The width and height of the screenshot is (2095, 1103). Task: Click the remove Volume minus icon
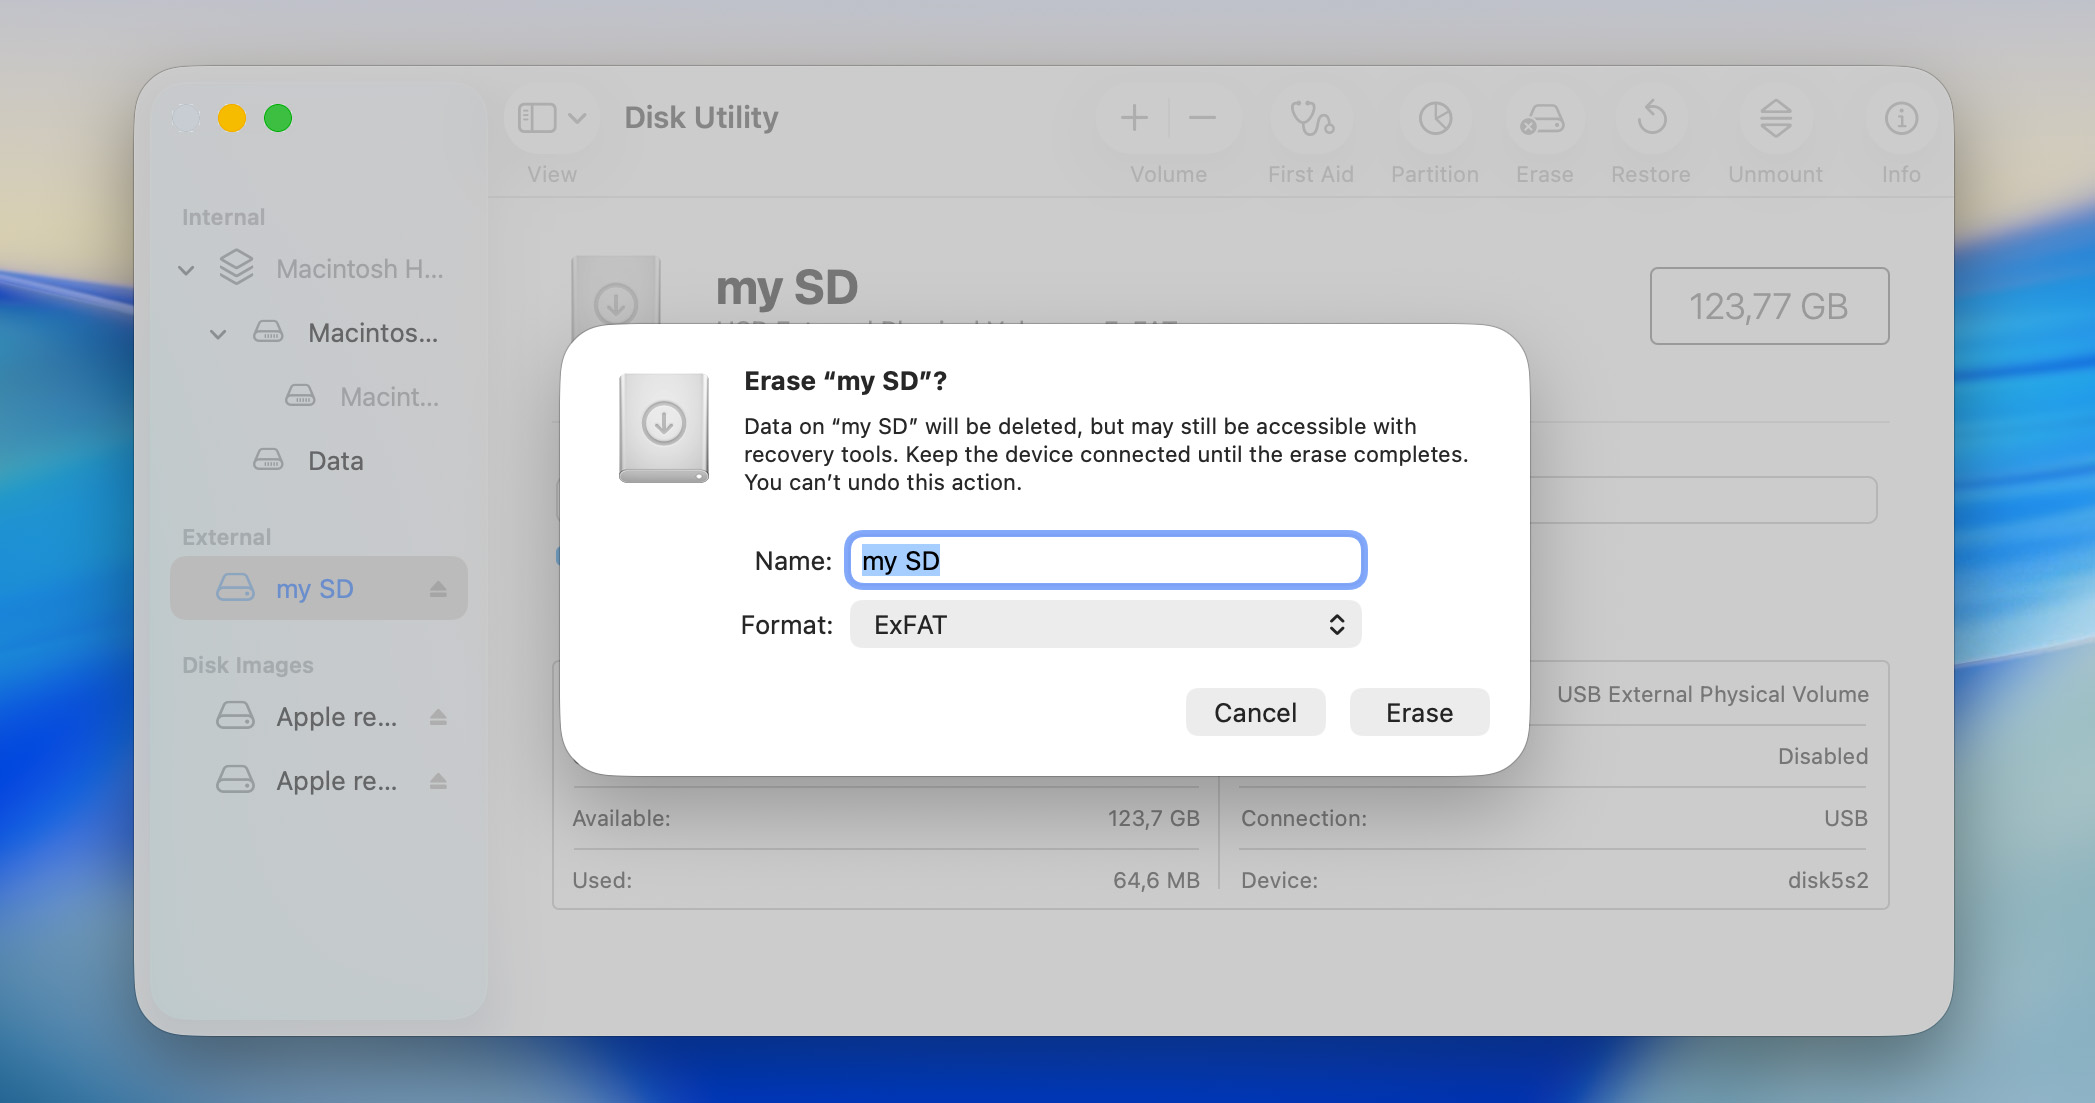1202,118
